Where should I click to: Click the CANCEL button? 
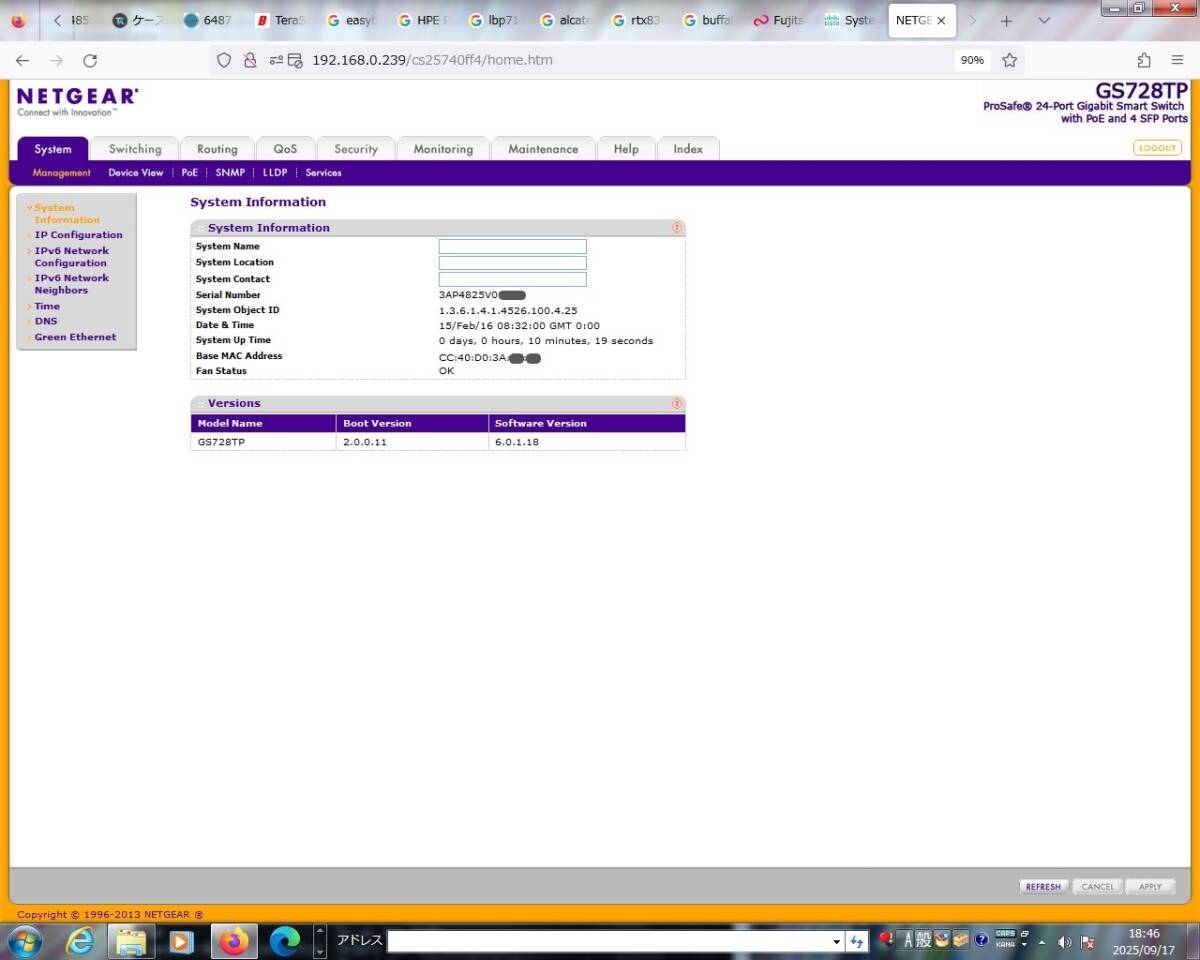tap(1097, 887)
